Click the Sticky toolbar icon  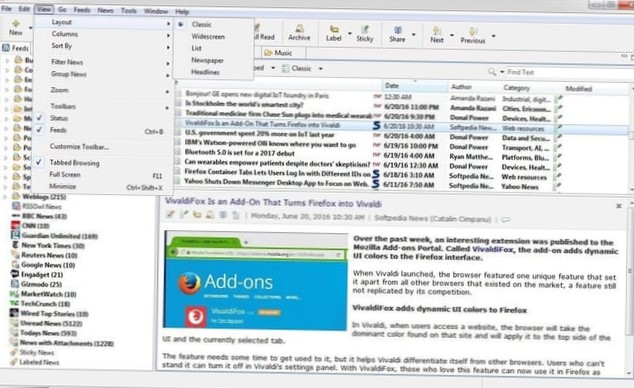click(x=365, y=30)
